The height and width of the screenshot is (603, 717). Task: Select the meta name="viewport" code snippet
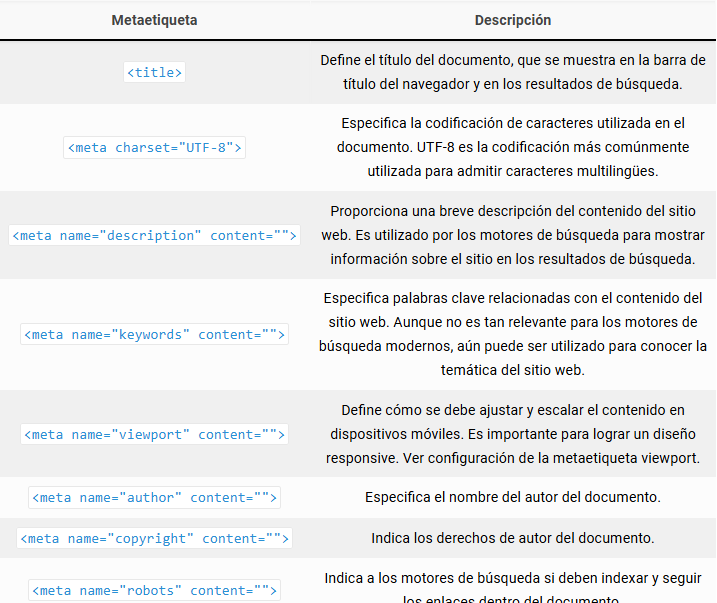(154, 434)
